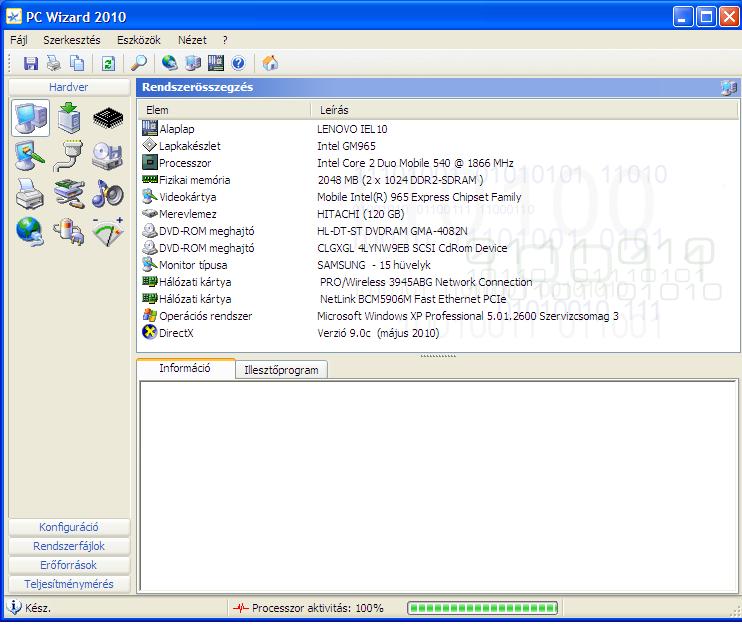Click the Save (floppy disk) toolbar icon
Image resolution: width=742 pixels, height=625 pixels.
pos(31,63)
